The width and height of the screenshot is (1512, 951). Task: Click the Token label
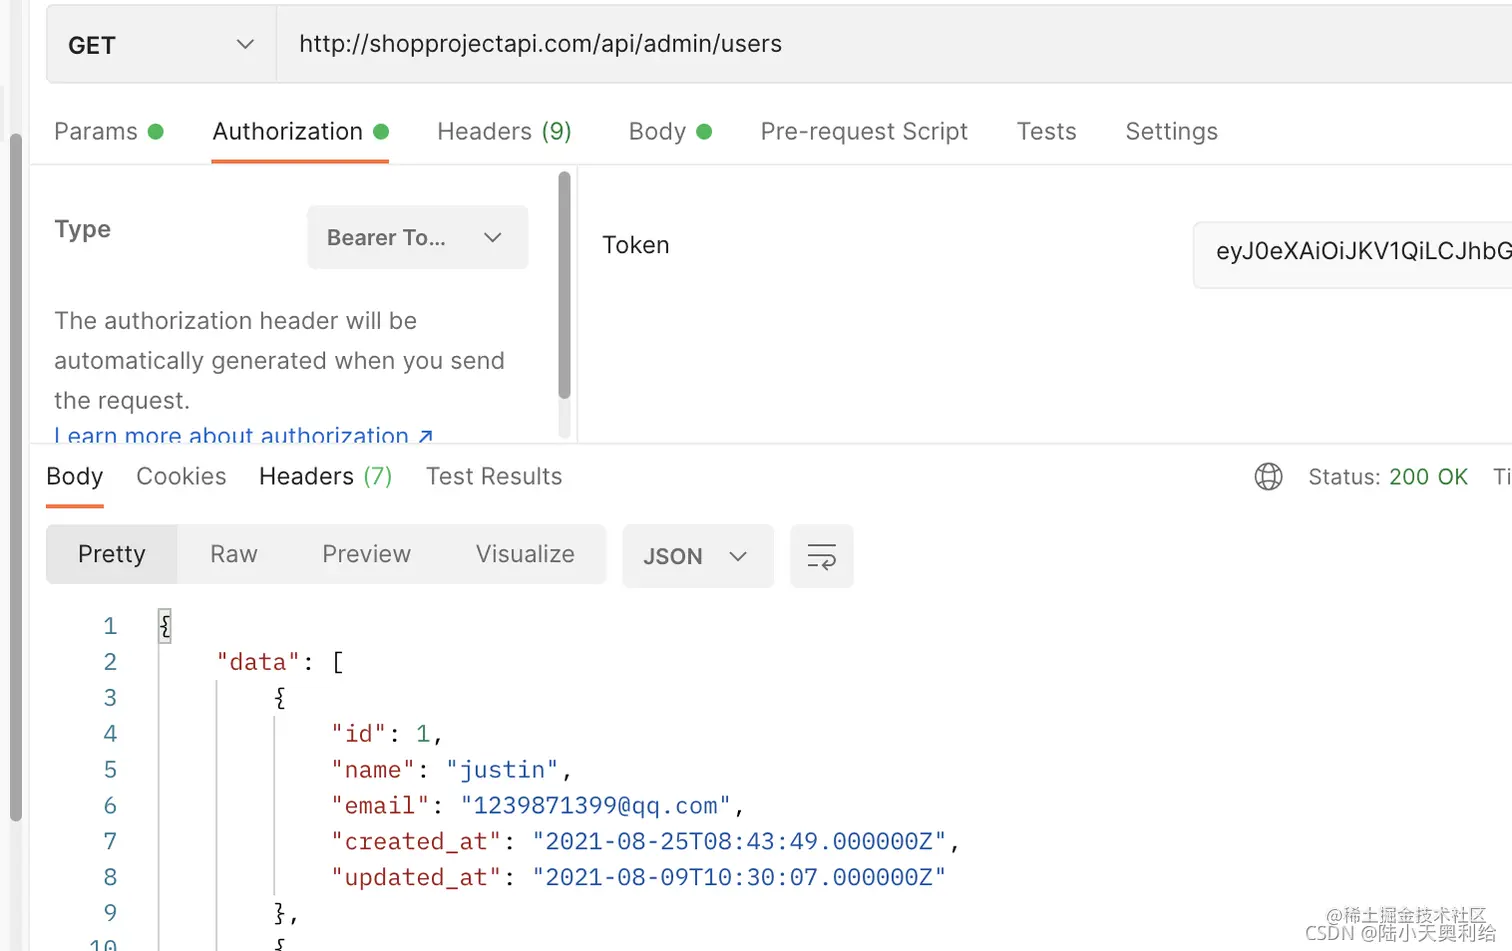[x=636, y=245]
